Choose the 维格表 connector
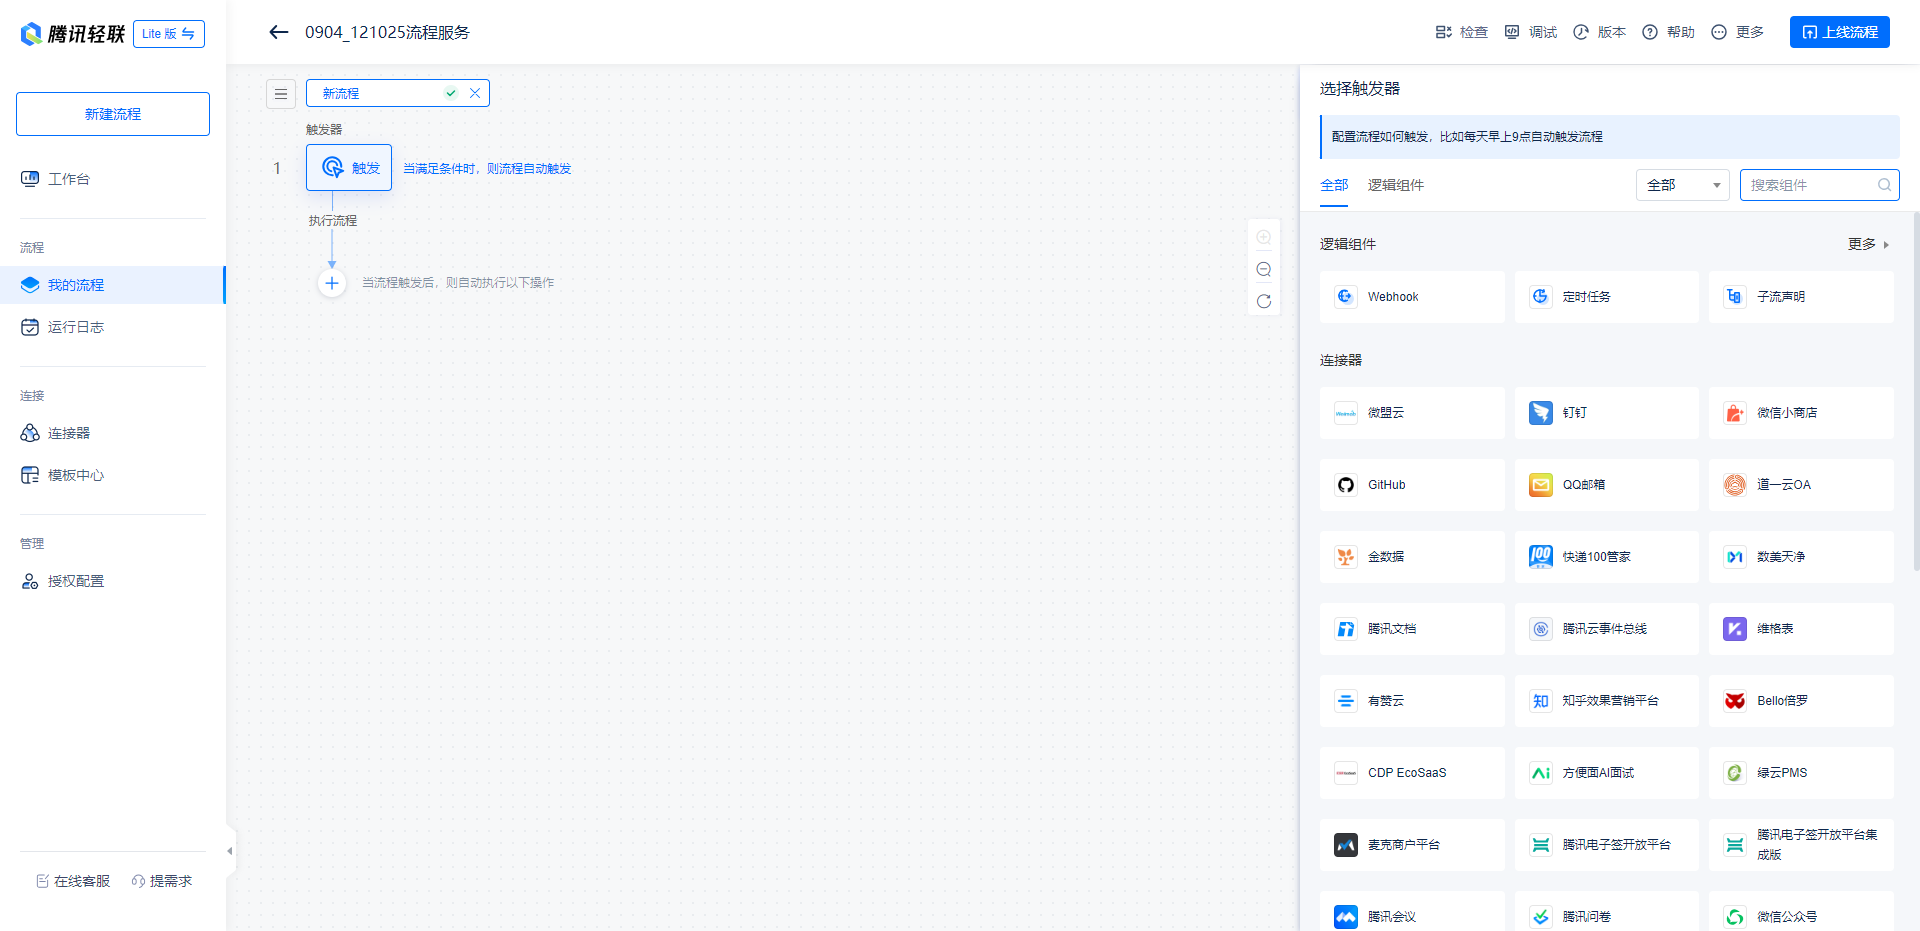This screenshot has width=1920, height=931. click(x=1801, y=629)
